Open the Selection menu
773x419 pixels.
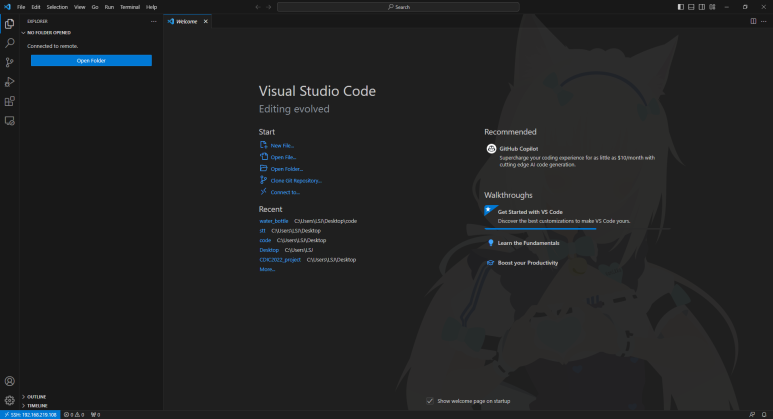(57, 7)
